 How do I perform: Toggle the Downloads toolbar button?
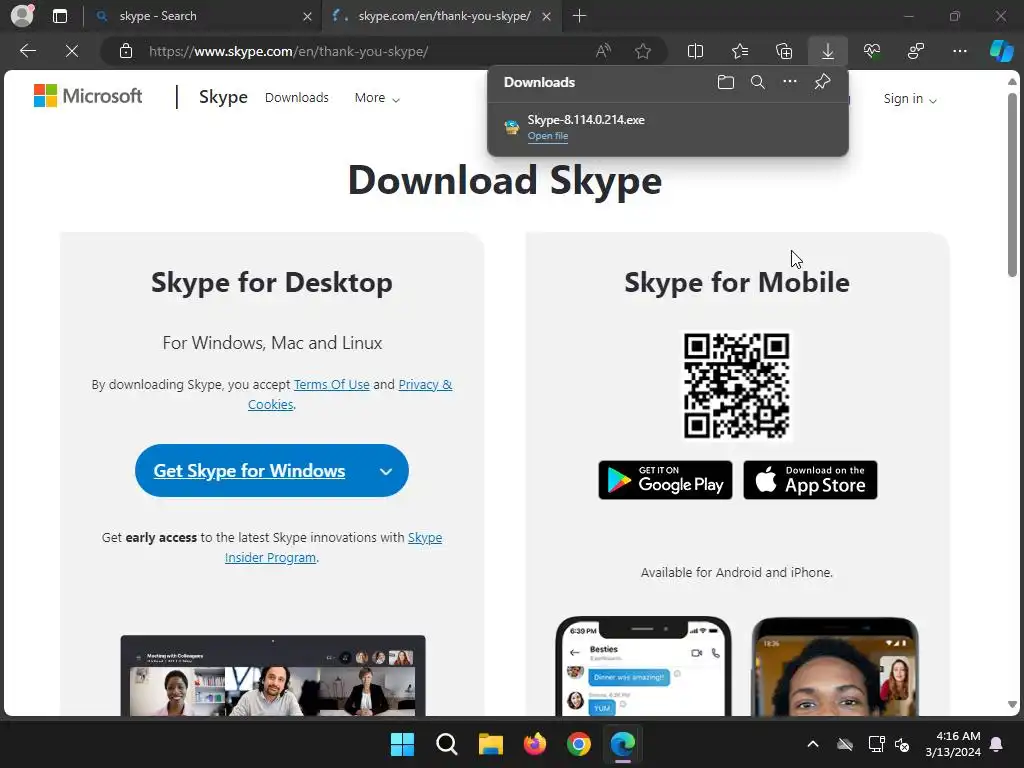(827, 51)
